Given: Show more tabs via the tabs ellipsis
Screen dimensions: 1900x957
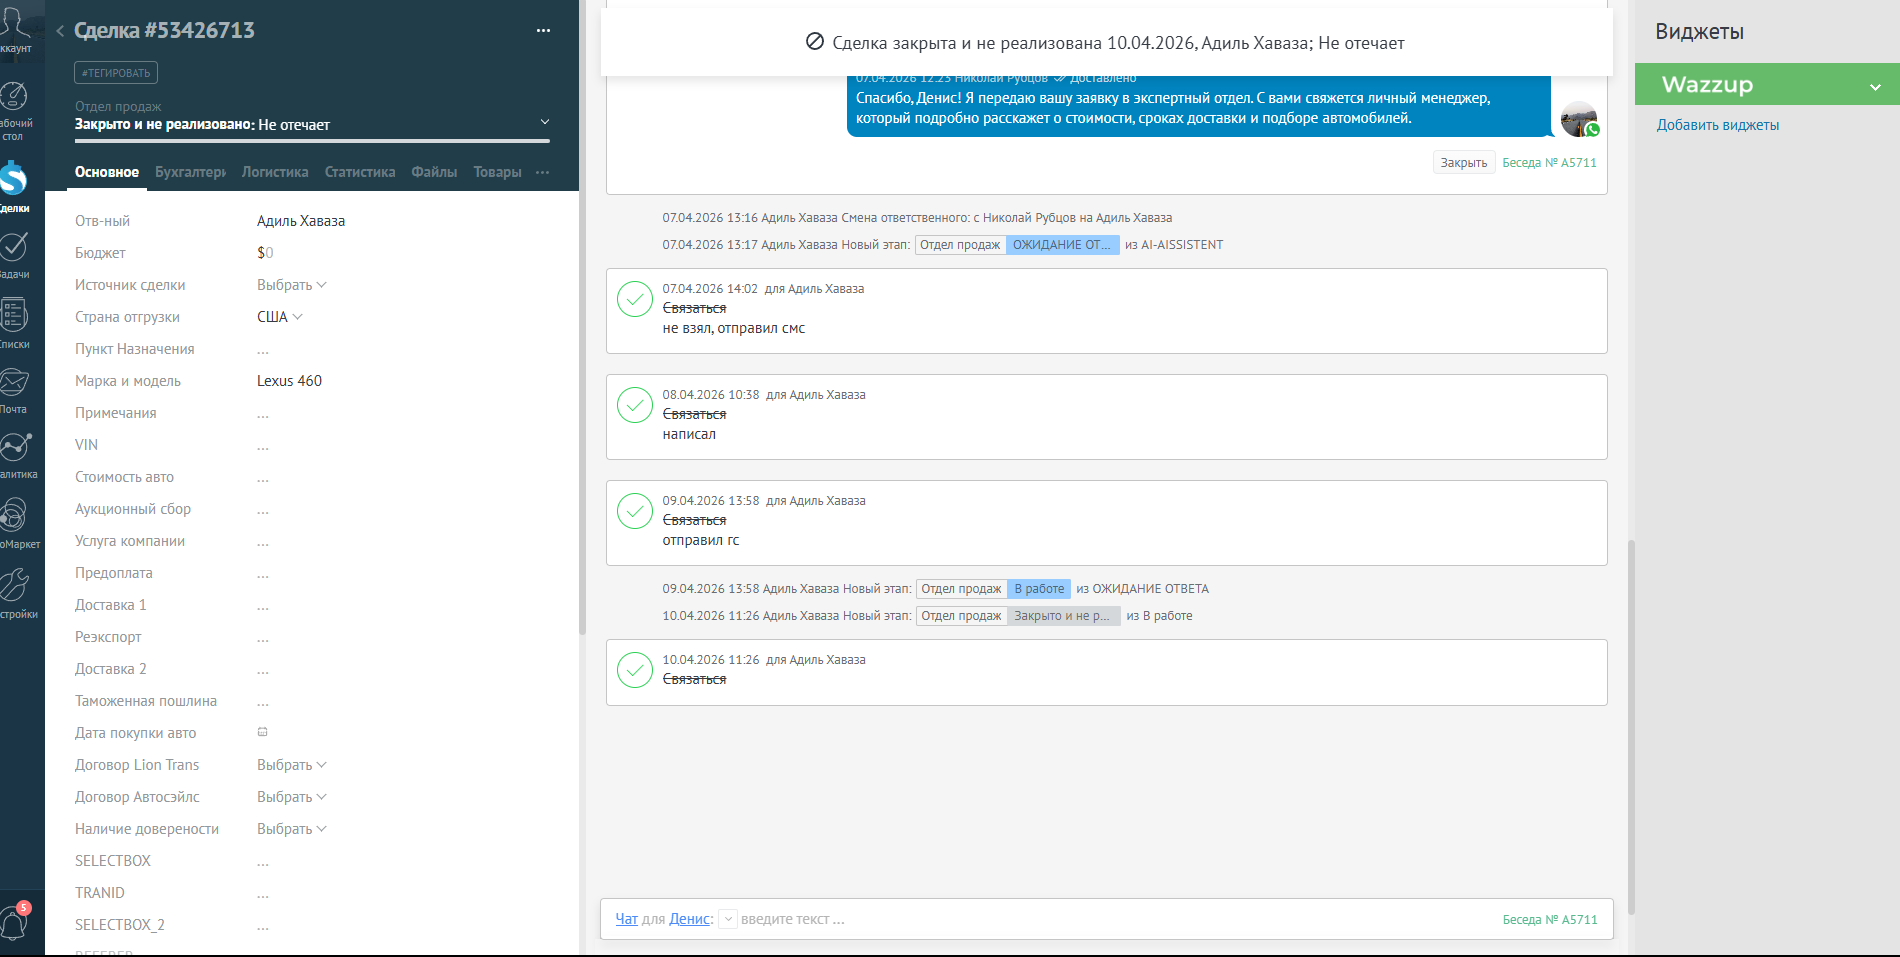Looking at the screenshot, I should [542, 172].
